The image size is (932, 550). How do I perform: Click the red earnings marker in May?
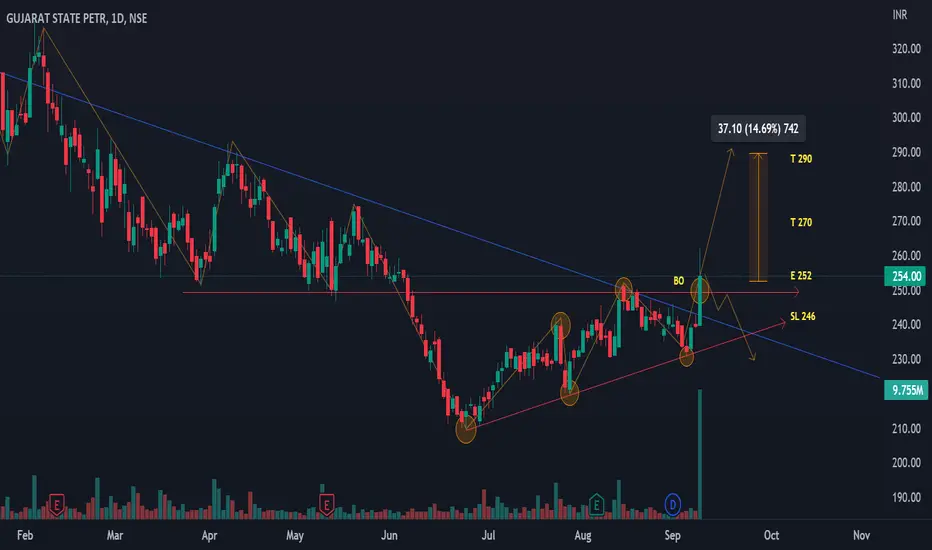click(326, 505)
